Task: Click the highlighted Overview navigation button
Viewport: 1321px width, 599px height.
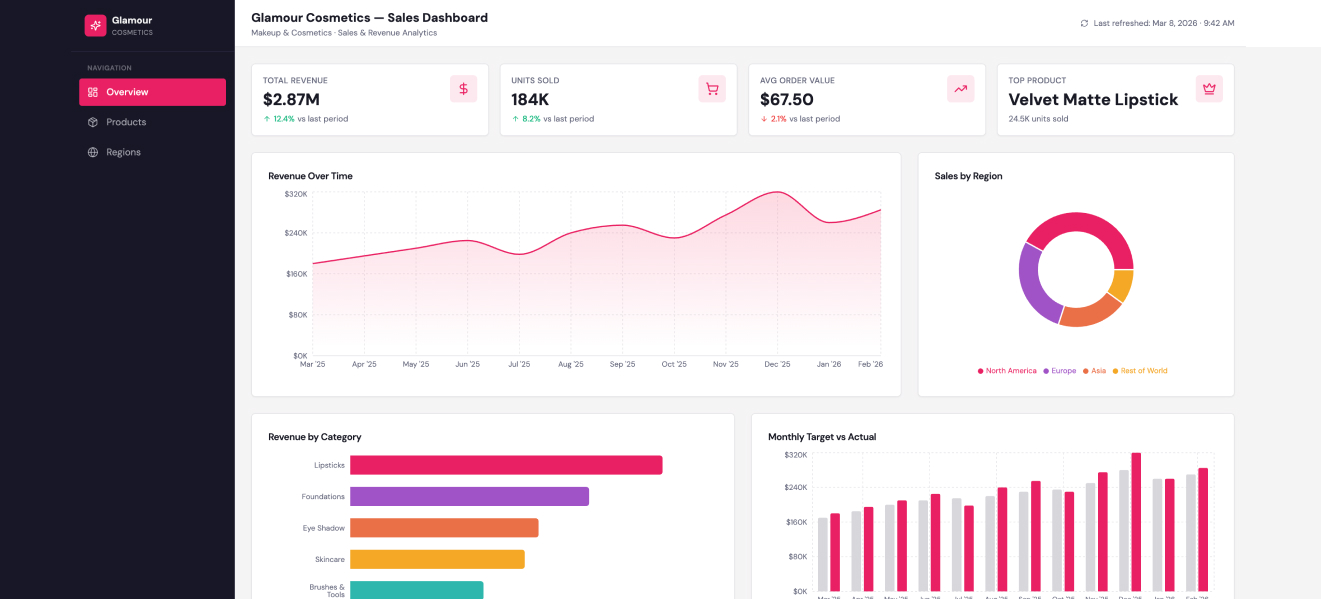Action: (152, 91)
